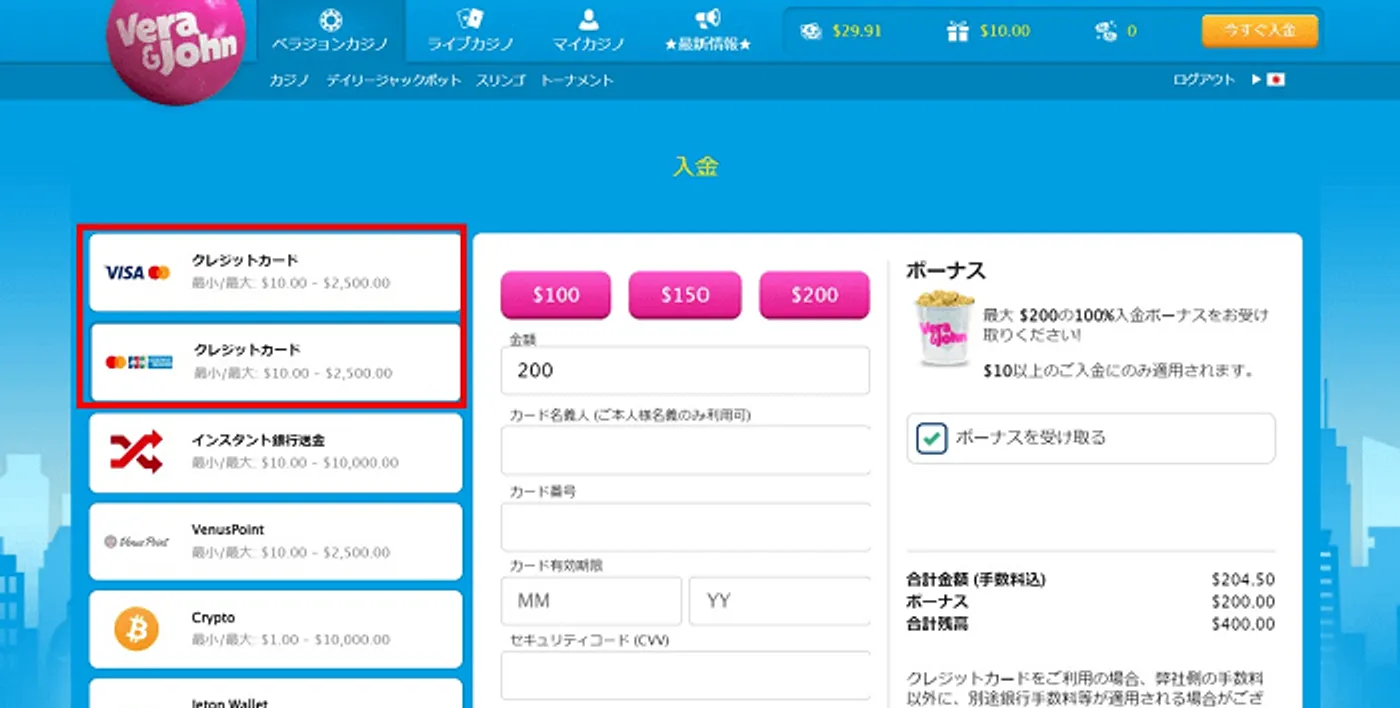The height and width of the screenshot is (708, 1400).
Task: Open the カジノ submenu link
Action: click(x=289, y=80)
